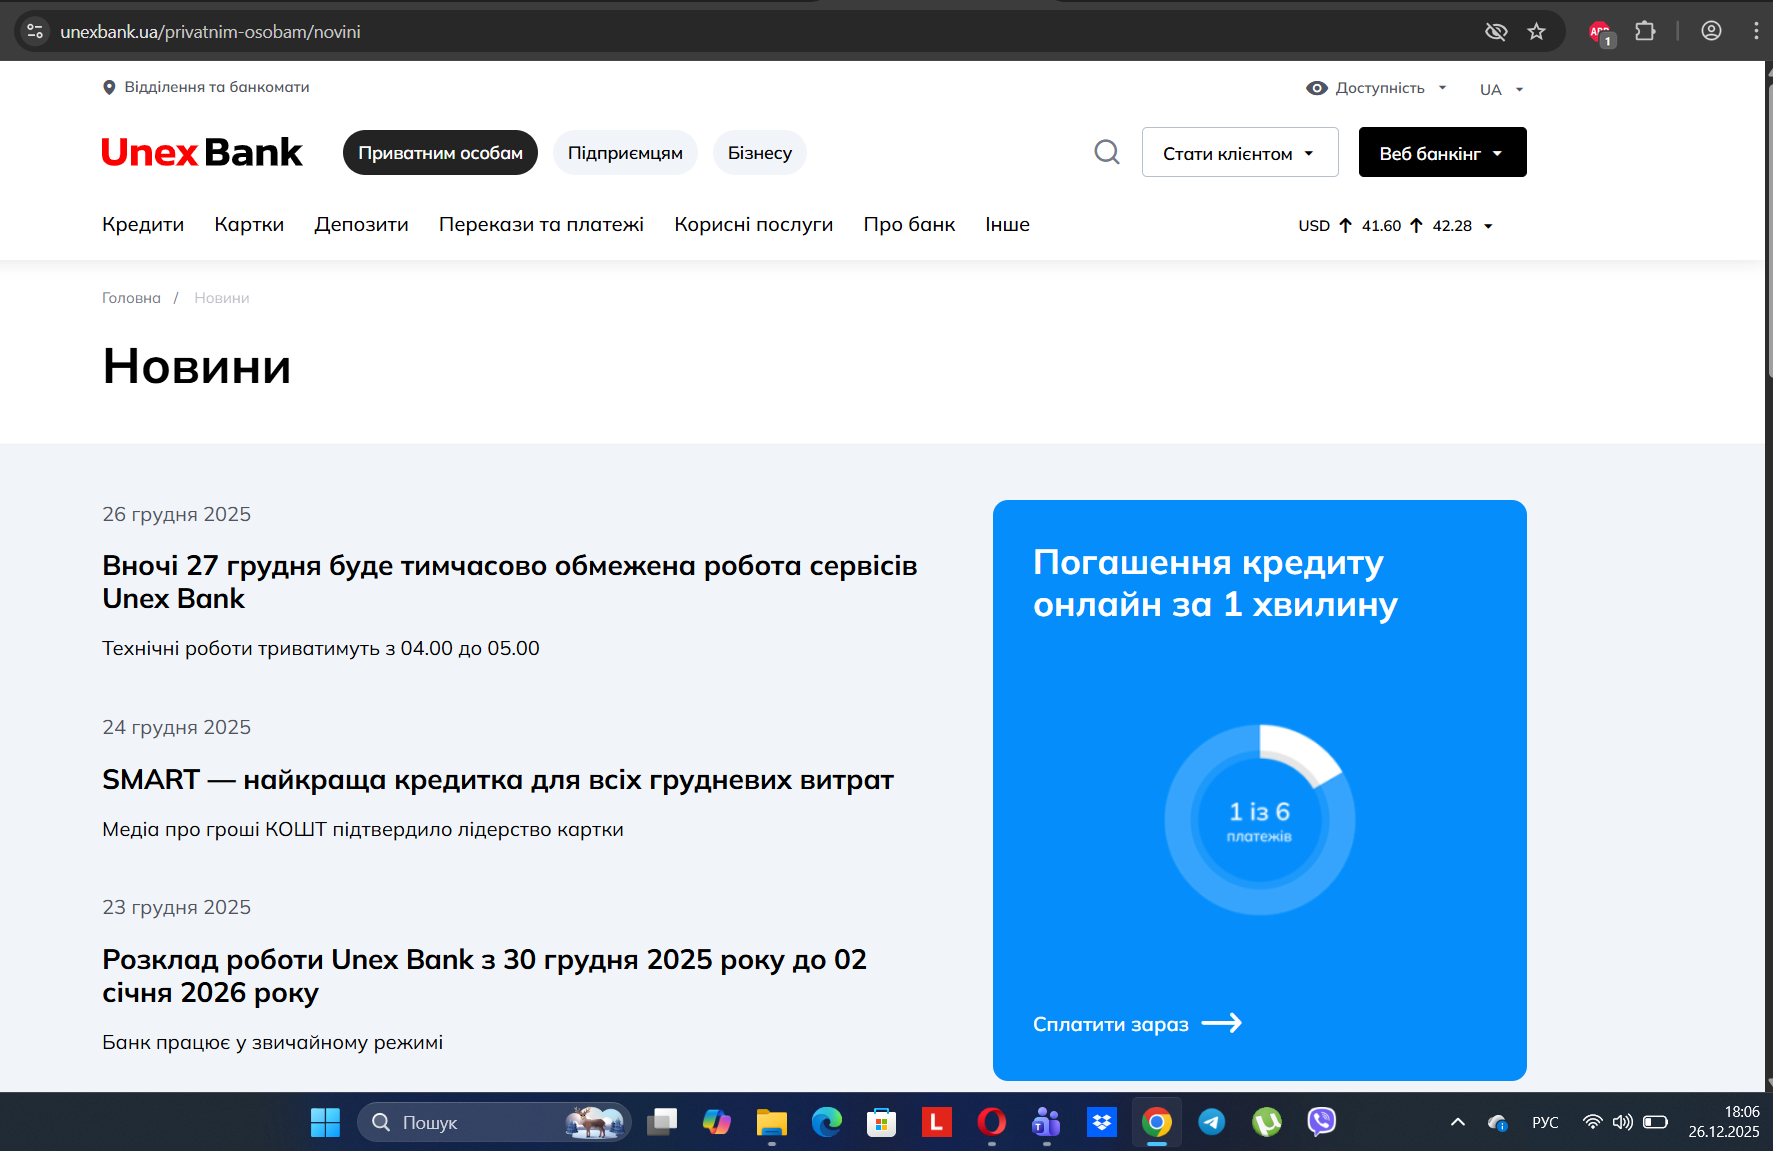Launch Microsoft Edge from the taskbar

(827, 1122)
